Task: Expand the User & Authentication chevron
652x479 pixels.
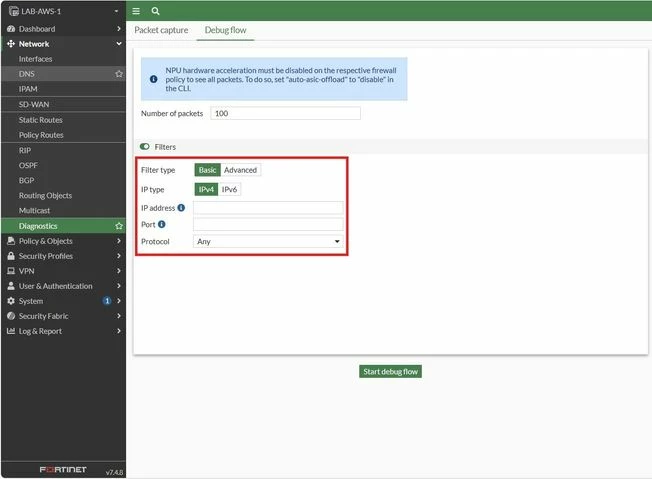Action: (x=119, y=286)
